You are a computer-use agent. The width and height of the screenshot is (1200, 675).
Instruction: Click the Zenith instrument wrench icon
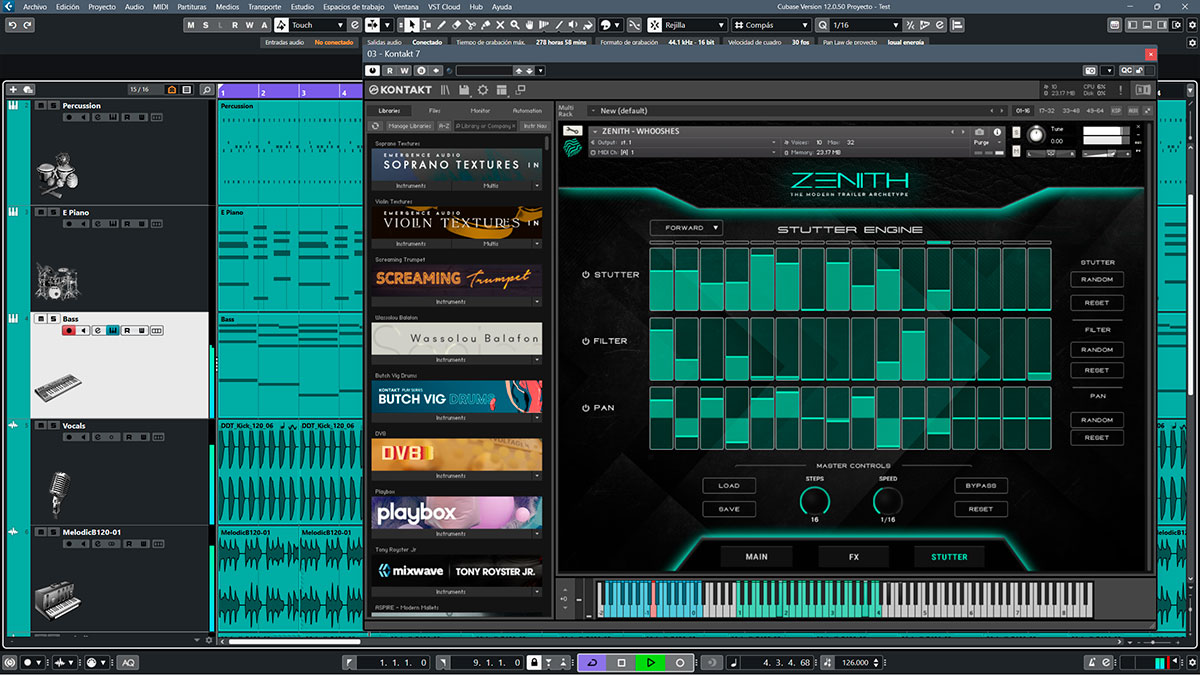coord(572,129)
